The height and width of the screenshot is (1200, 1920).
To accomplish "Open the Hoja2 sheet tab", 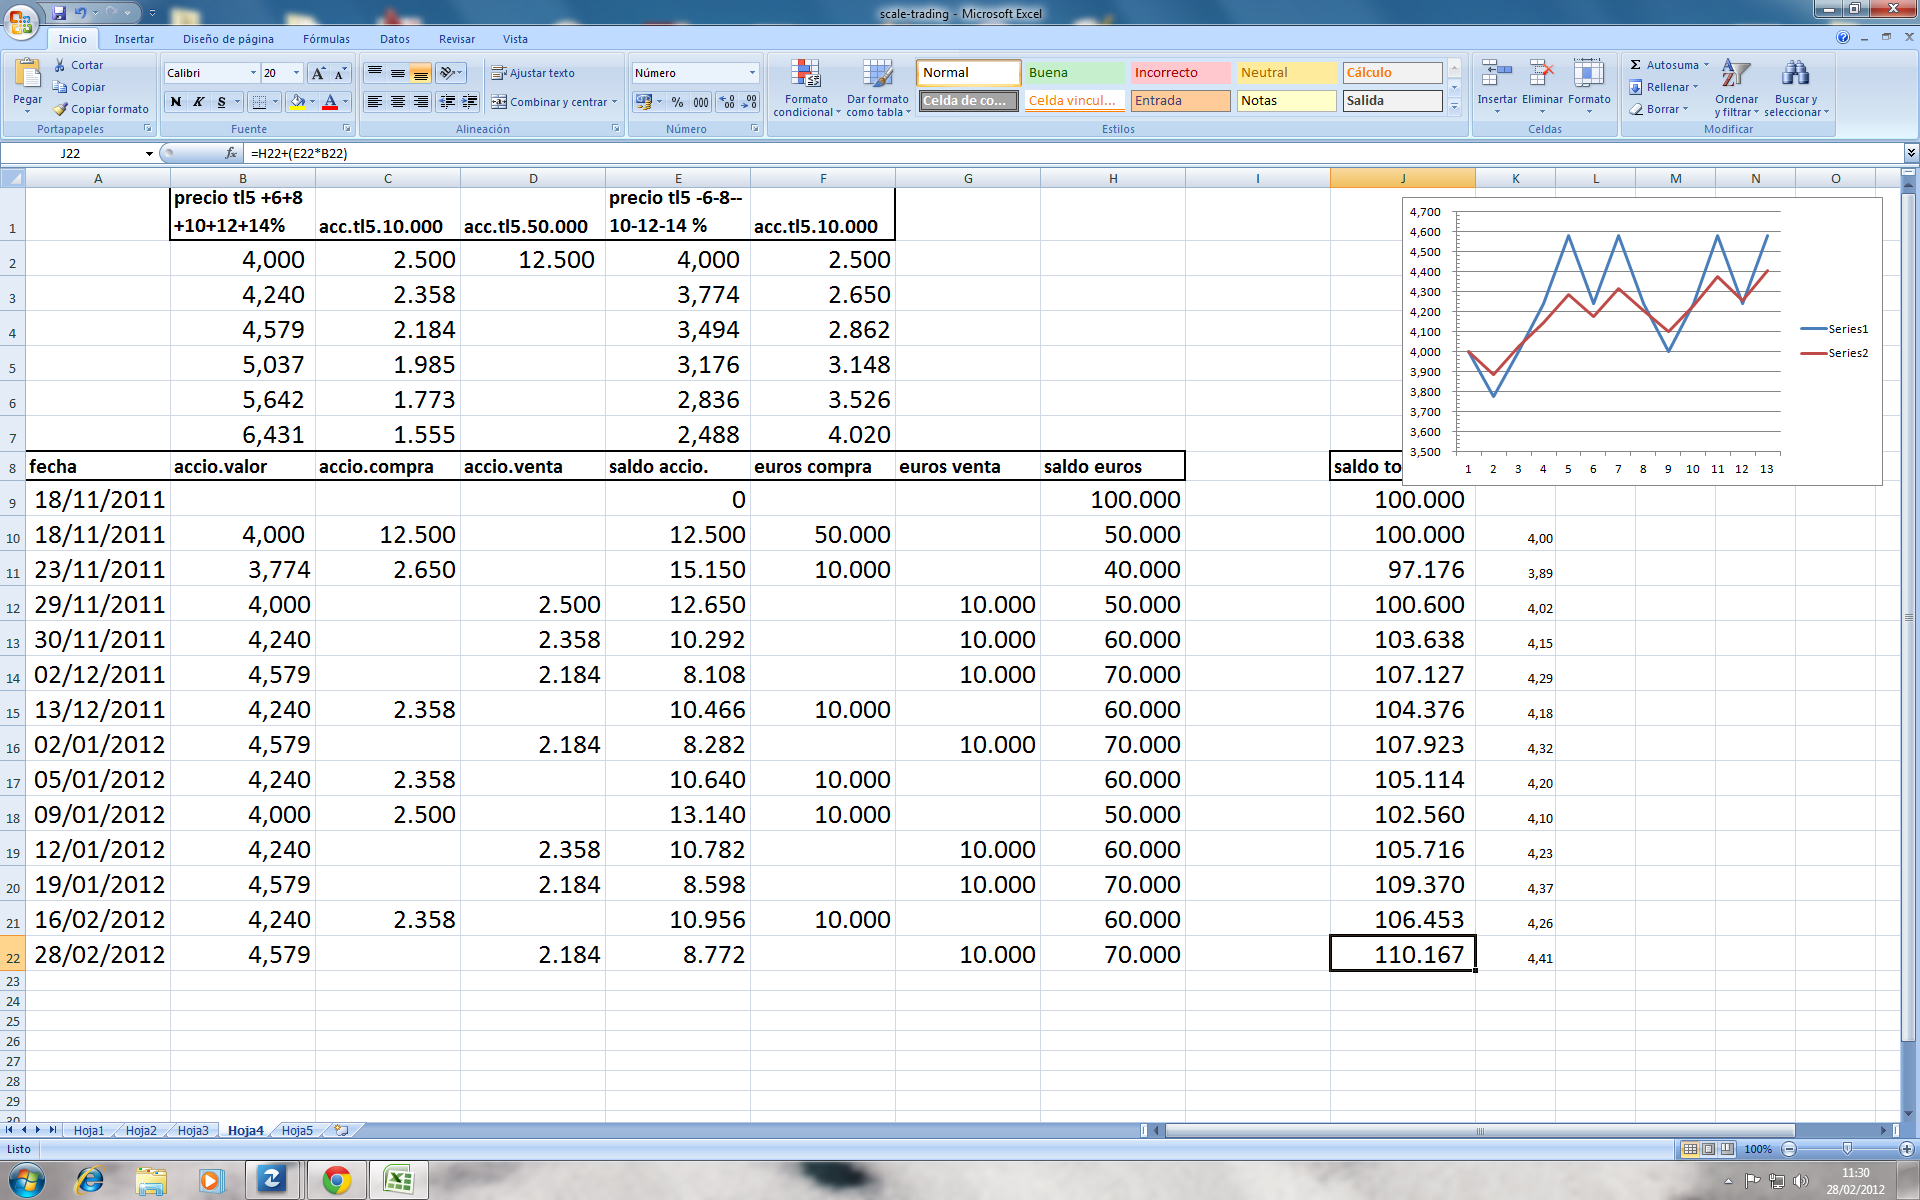I will [141, 1130].
